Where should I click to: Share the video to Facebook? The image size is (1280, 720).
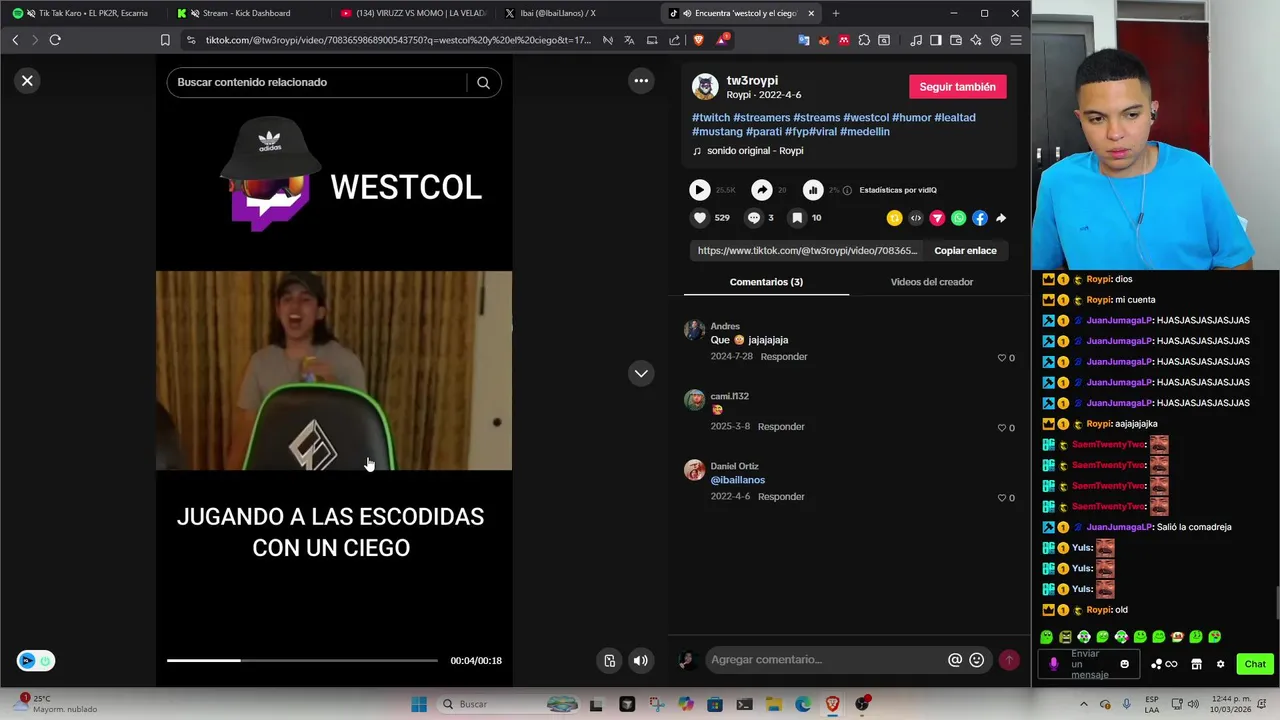click(x=980, y=218)
